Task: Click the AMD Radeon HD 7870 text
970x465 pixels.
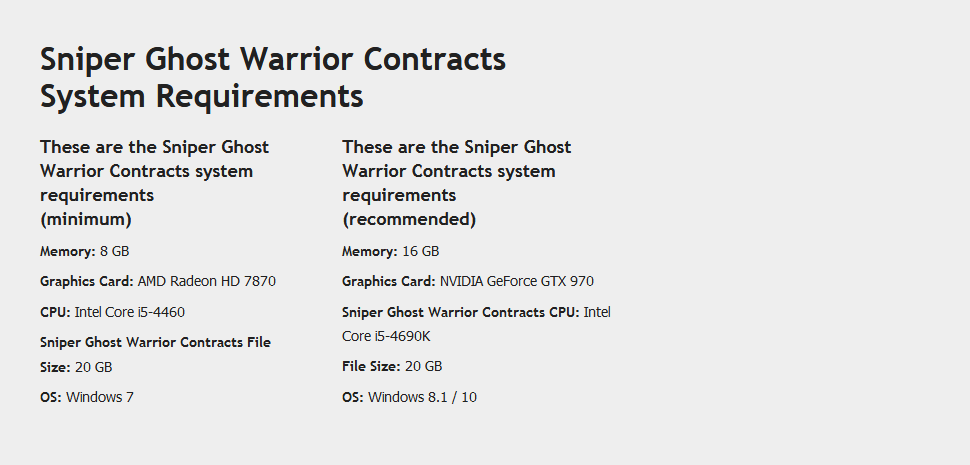Action: [x=206, y=281]
